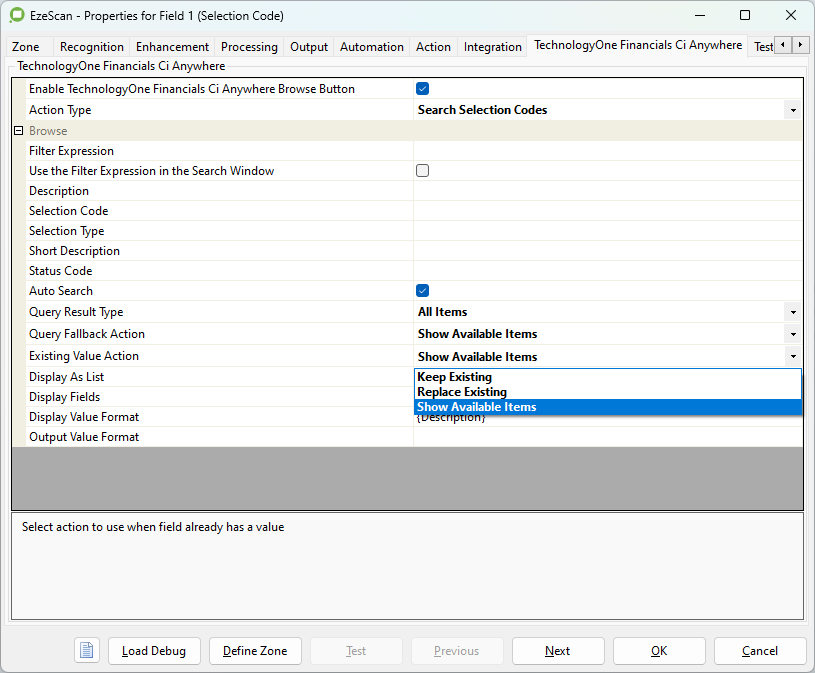Open the Action Type dropdown
The height and width of the screenshot is (673, 815).
click(x=792, y=110)
